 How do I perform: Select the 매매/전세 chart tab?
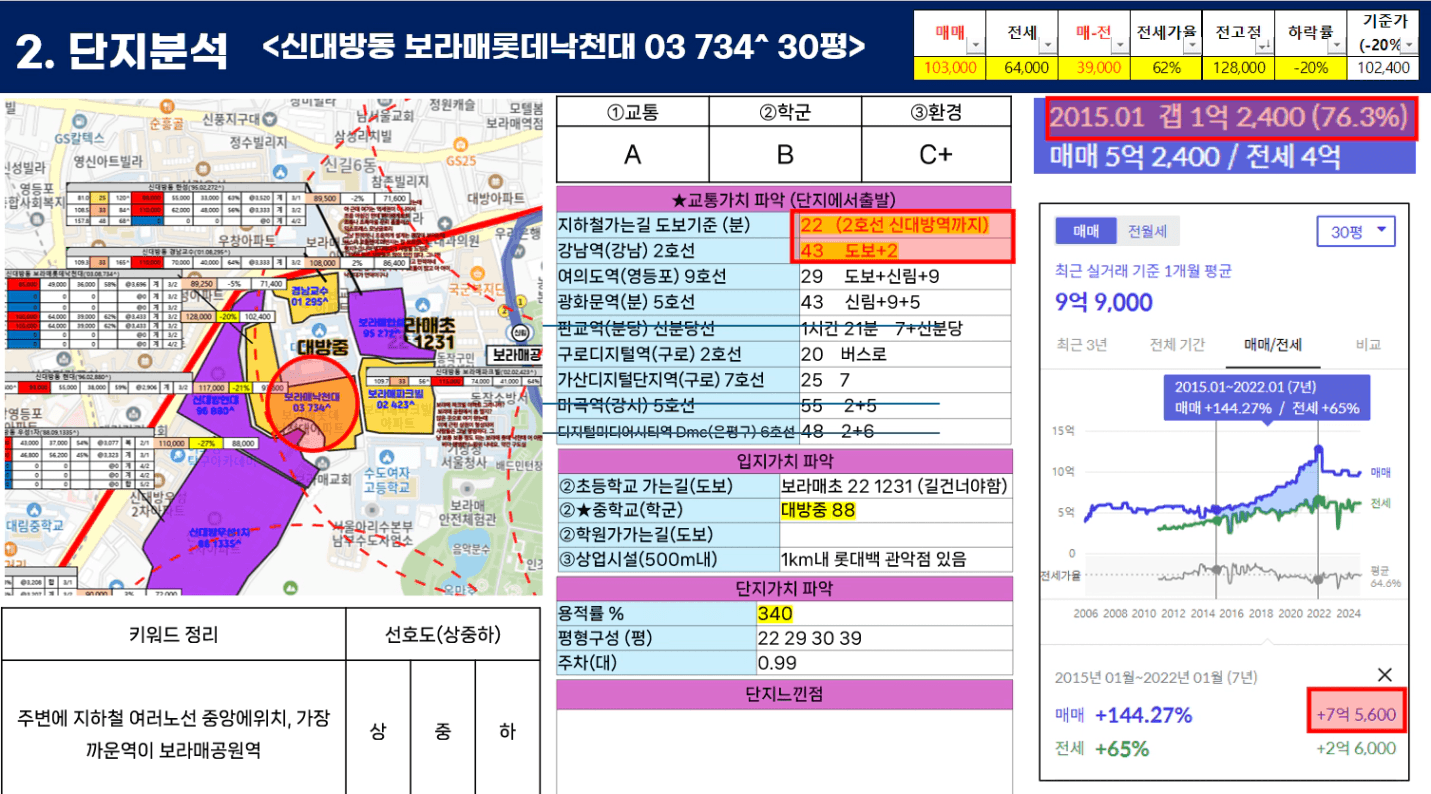(x=1273, y=344)
